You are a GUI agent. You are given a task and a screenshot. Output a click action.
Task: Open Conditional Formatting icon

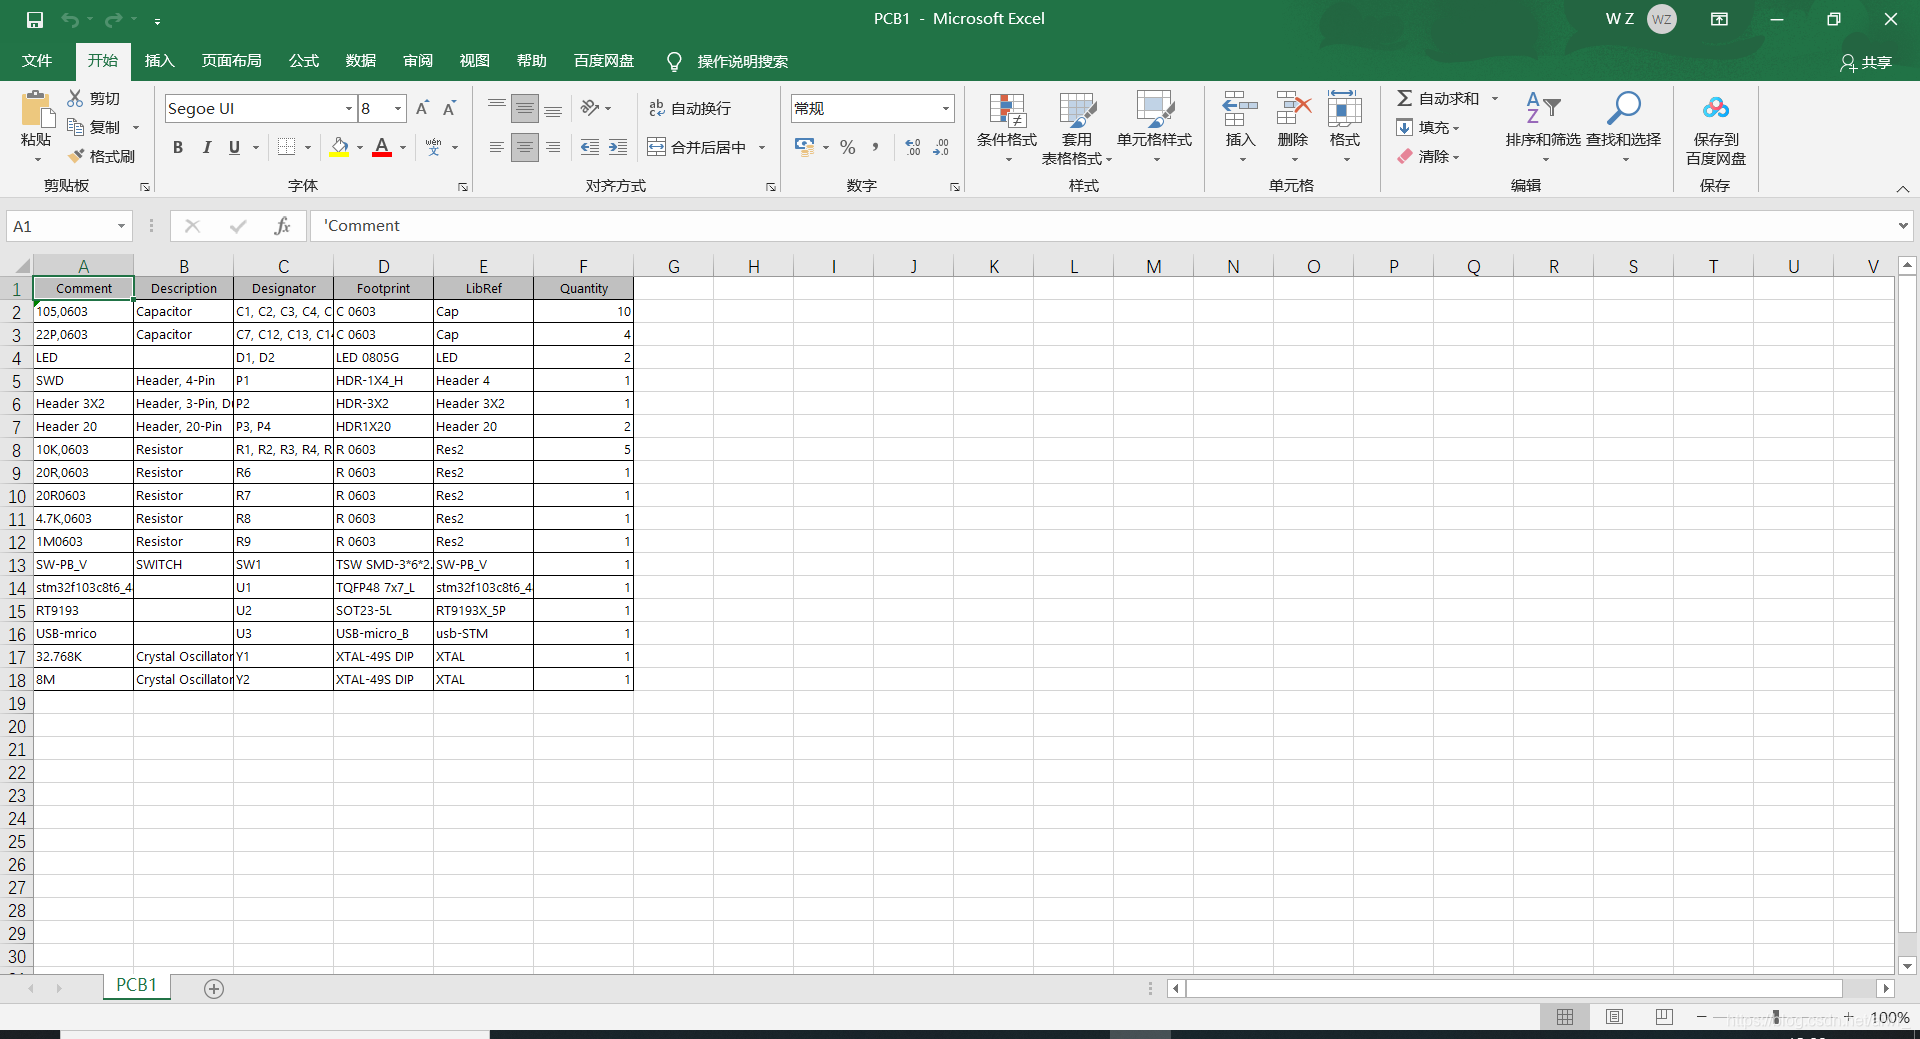tap(1007, 110)
